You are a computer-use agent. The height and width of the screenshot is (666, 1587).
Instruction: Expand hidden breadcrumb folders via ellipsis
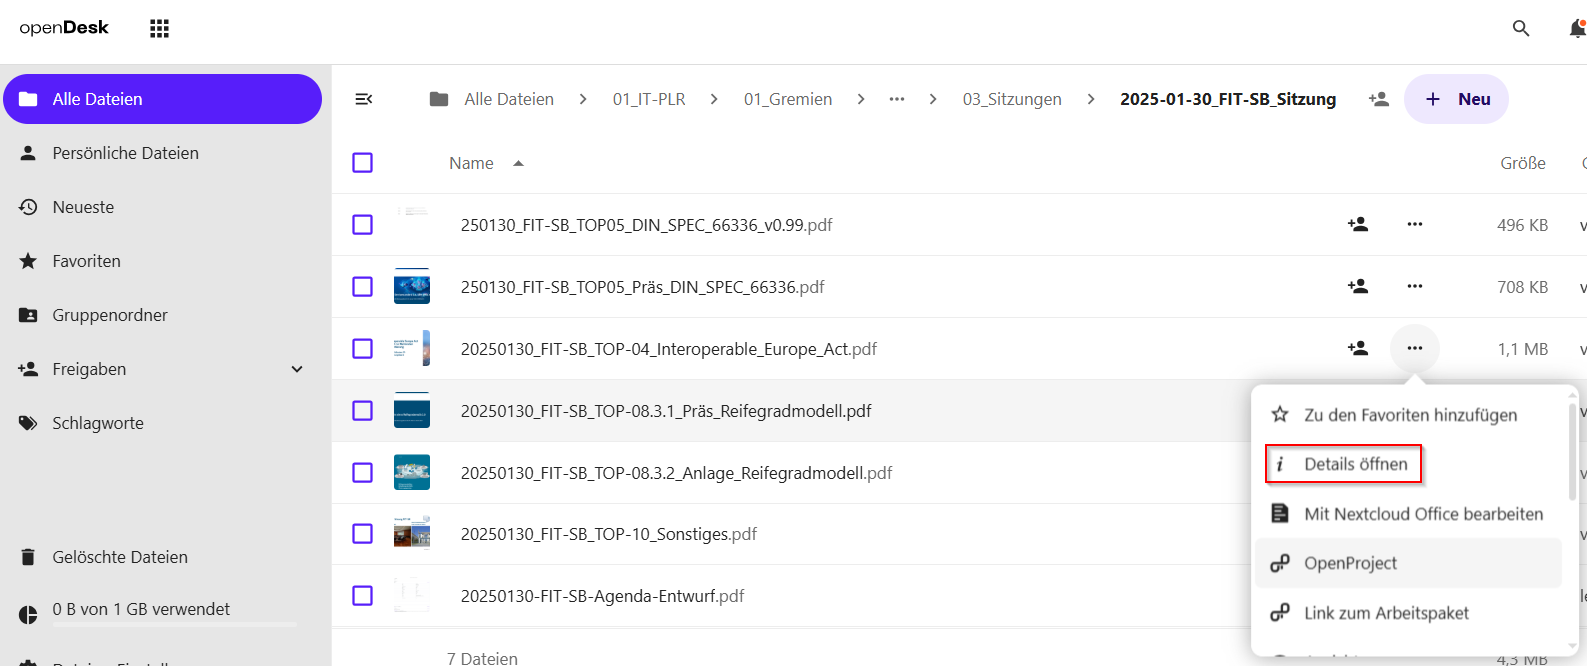pyautogui.click(x=897, y=99)
